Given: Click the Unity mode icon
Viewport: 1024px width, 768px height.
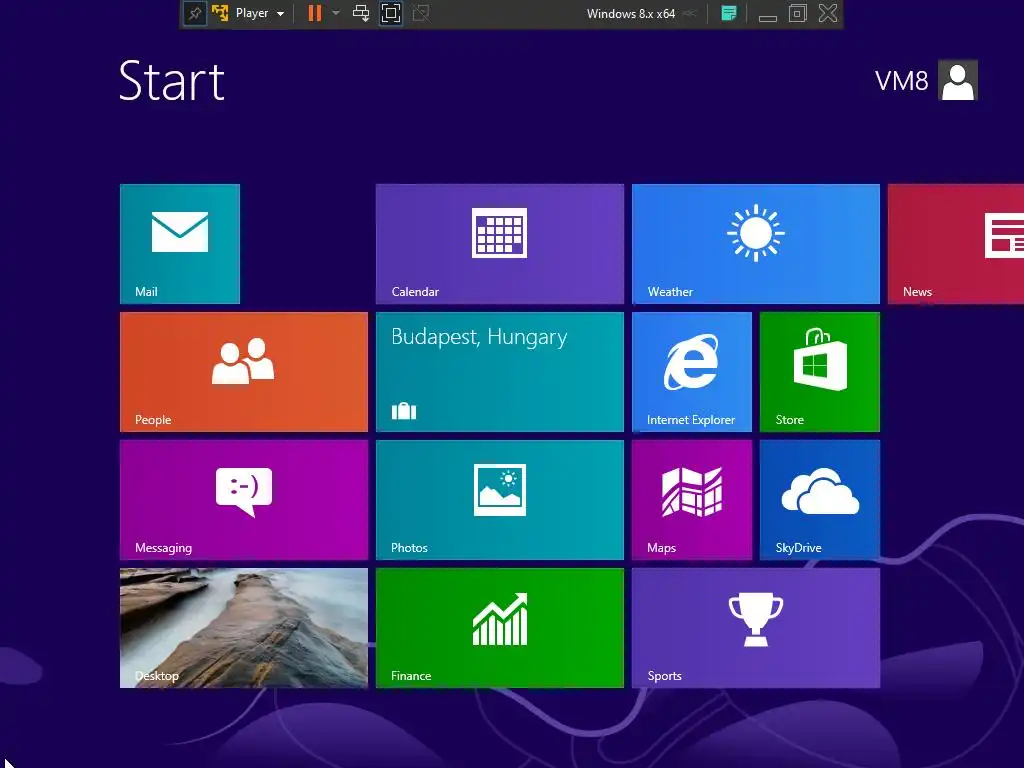Looking at the screenshot, I should 421,13.
